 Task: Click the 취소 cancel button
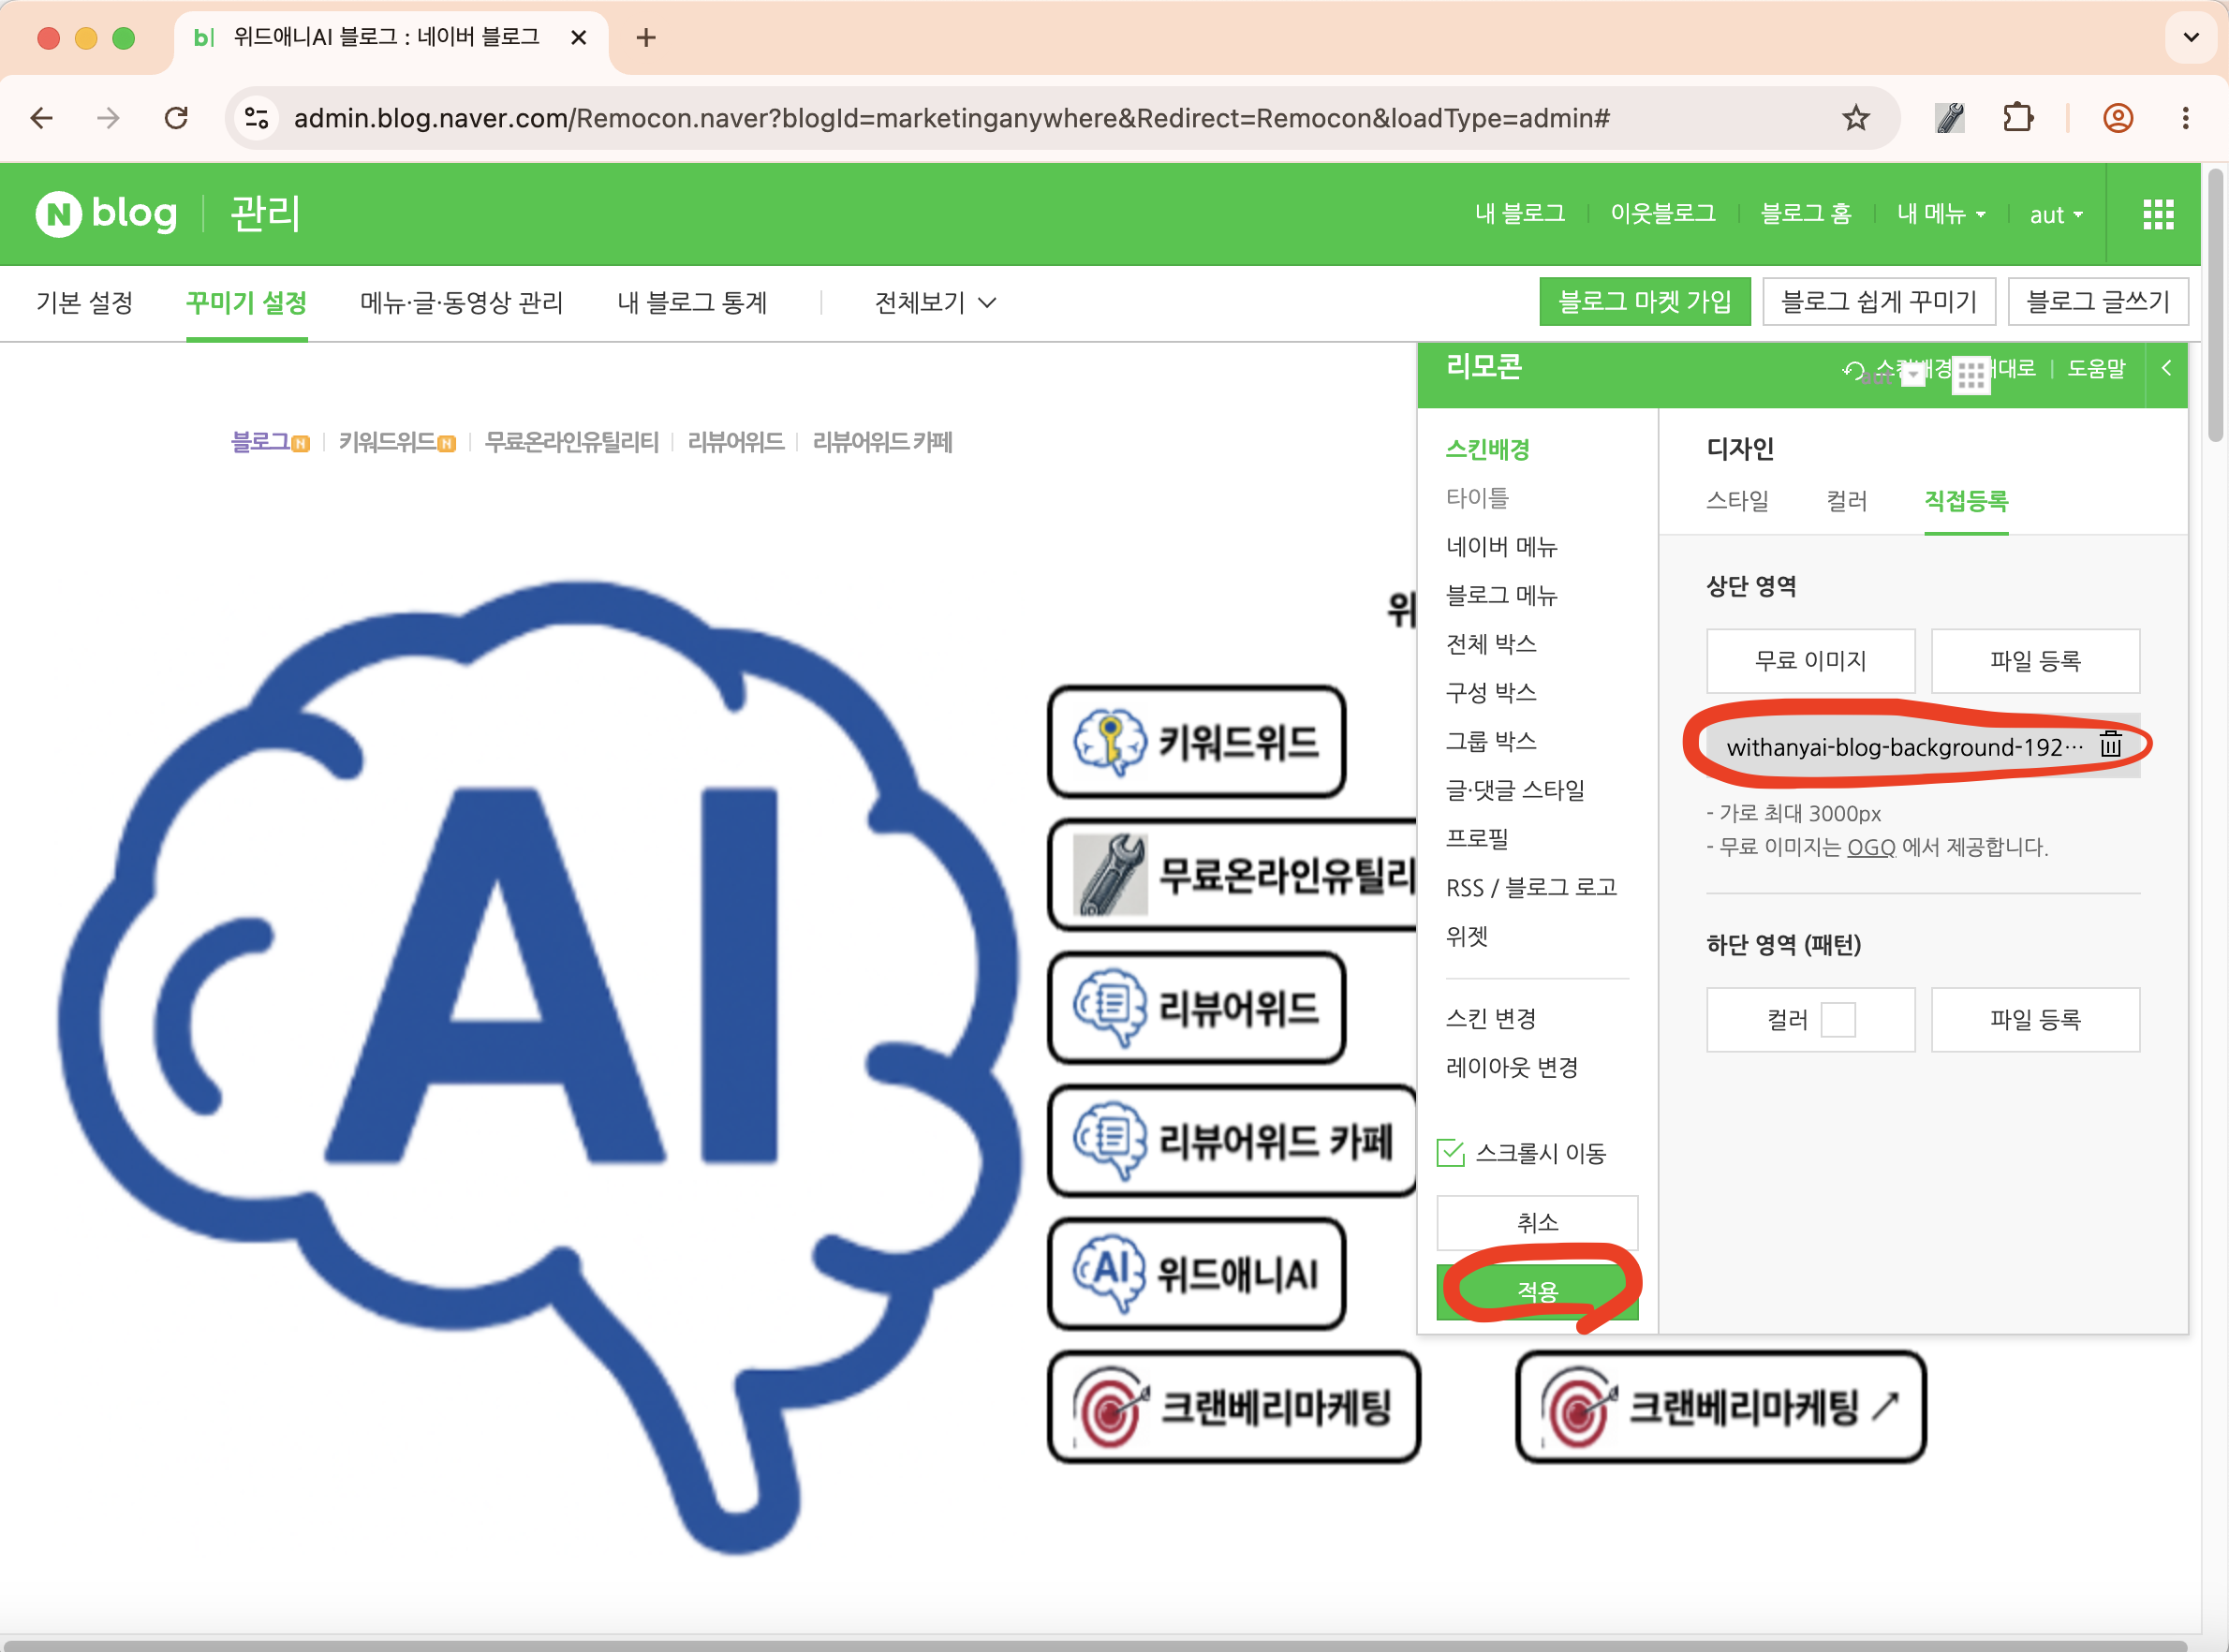[x=1538, y=1222]
